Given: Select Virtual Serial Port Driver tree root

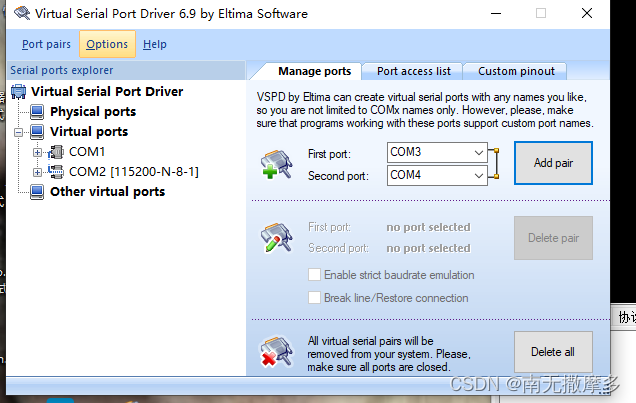Looking at the screenshot, I should (x=107, y=92).
